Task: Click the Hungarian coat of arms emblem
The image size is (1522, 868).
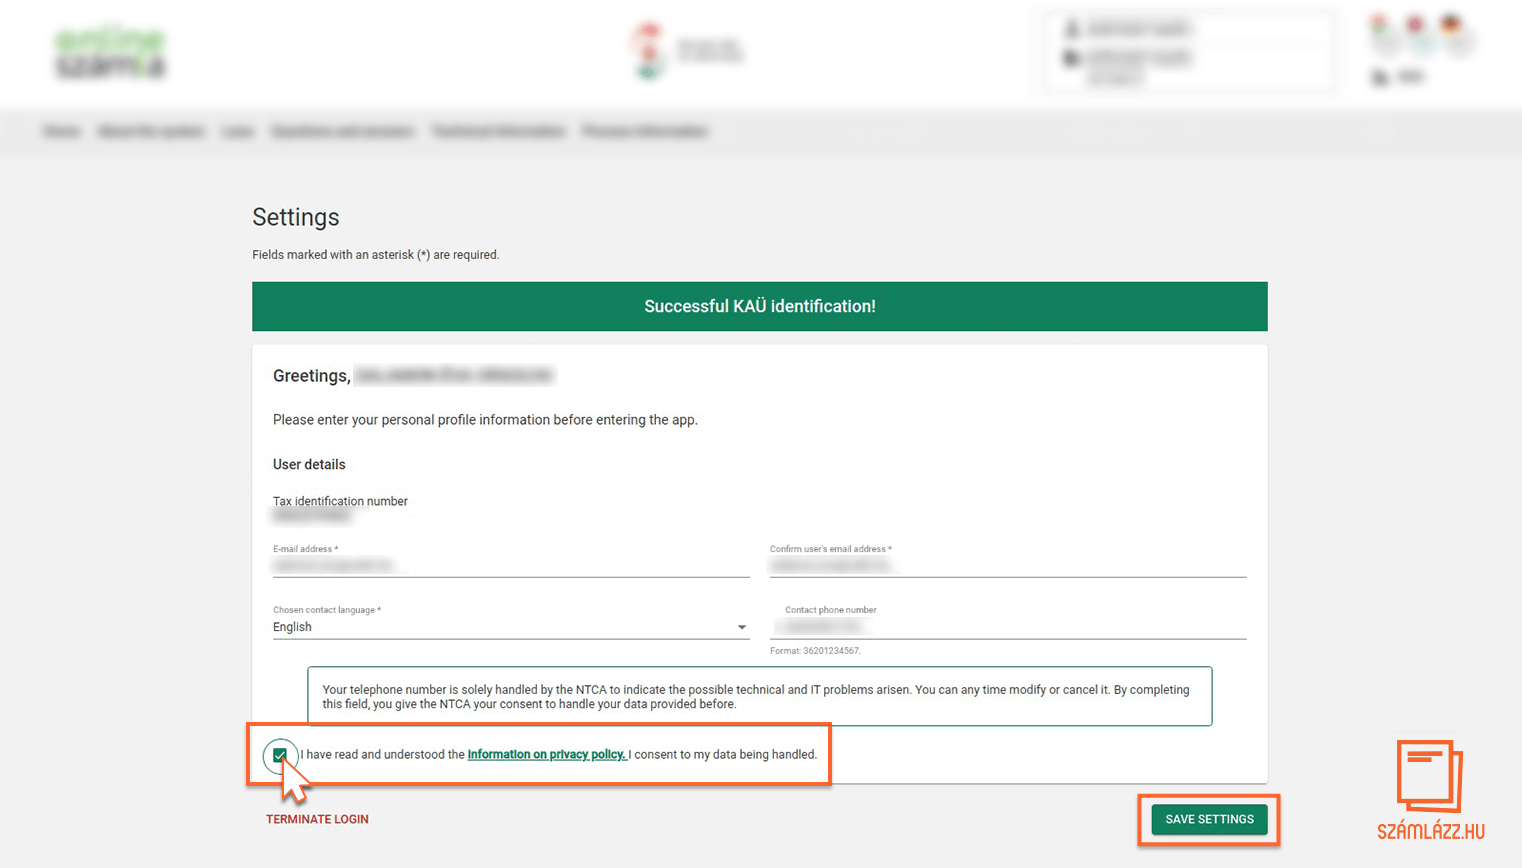Action: pyautogui.click(x=649, y=50)
